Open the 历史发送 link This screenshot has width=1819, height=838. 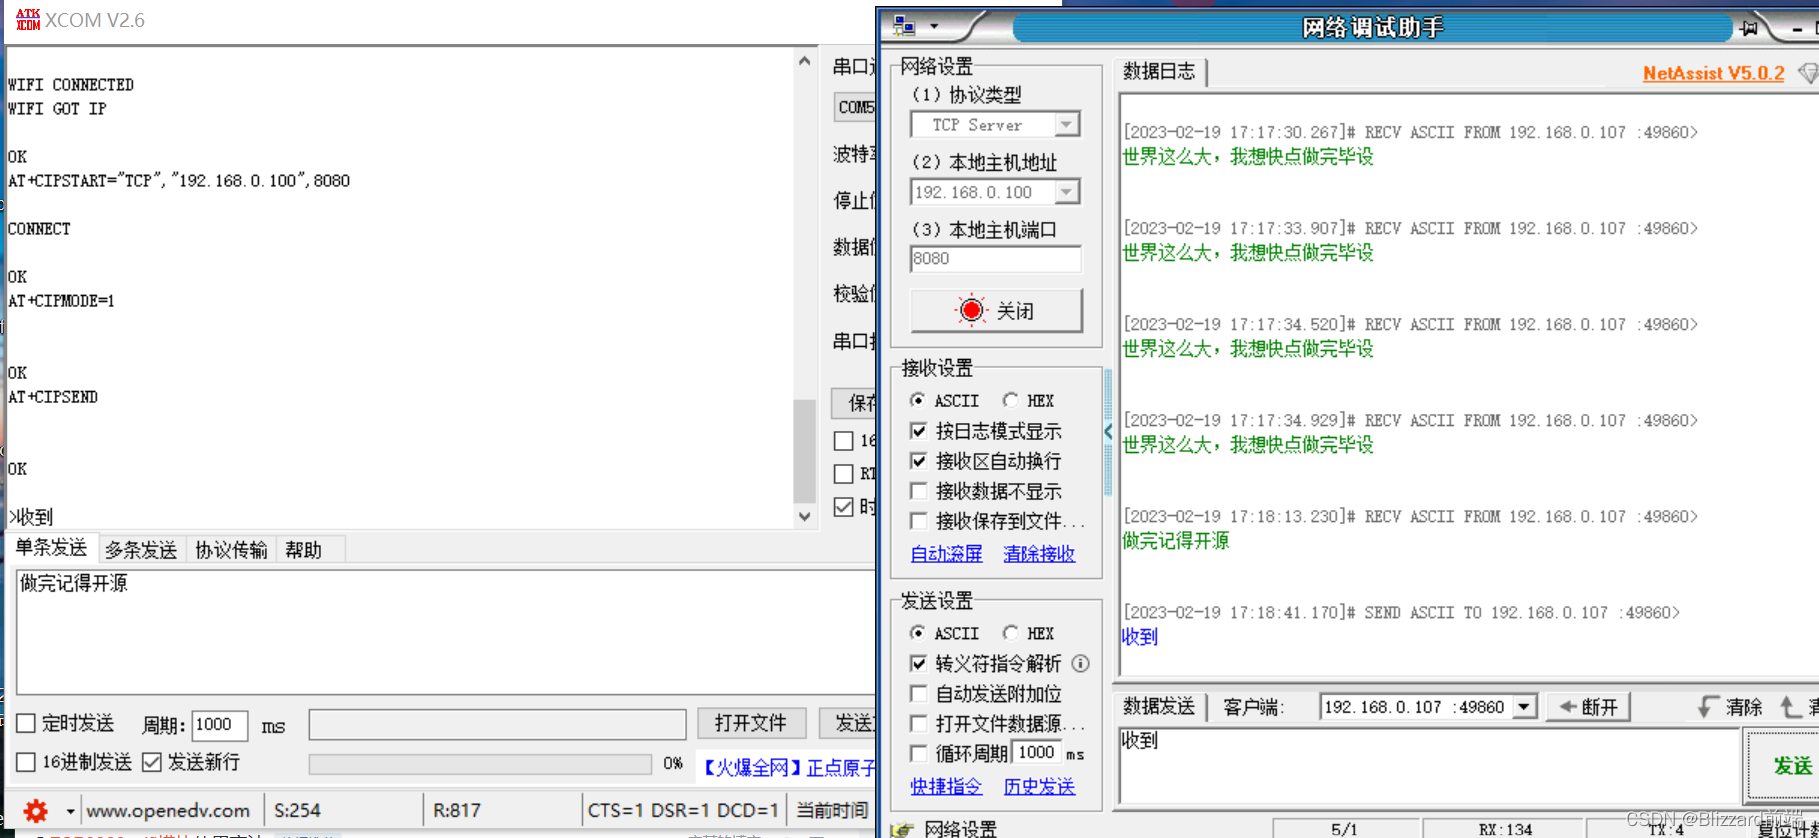click(x=1039, y=787)
